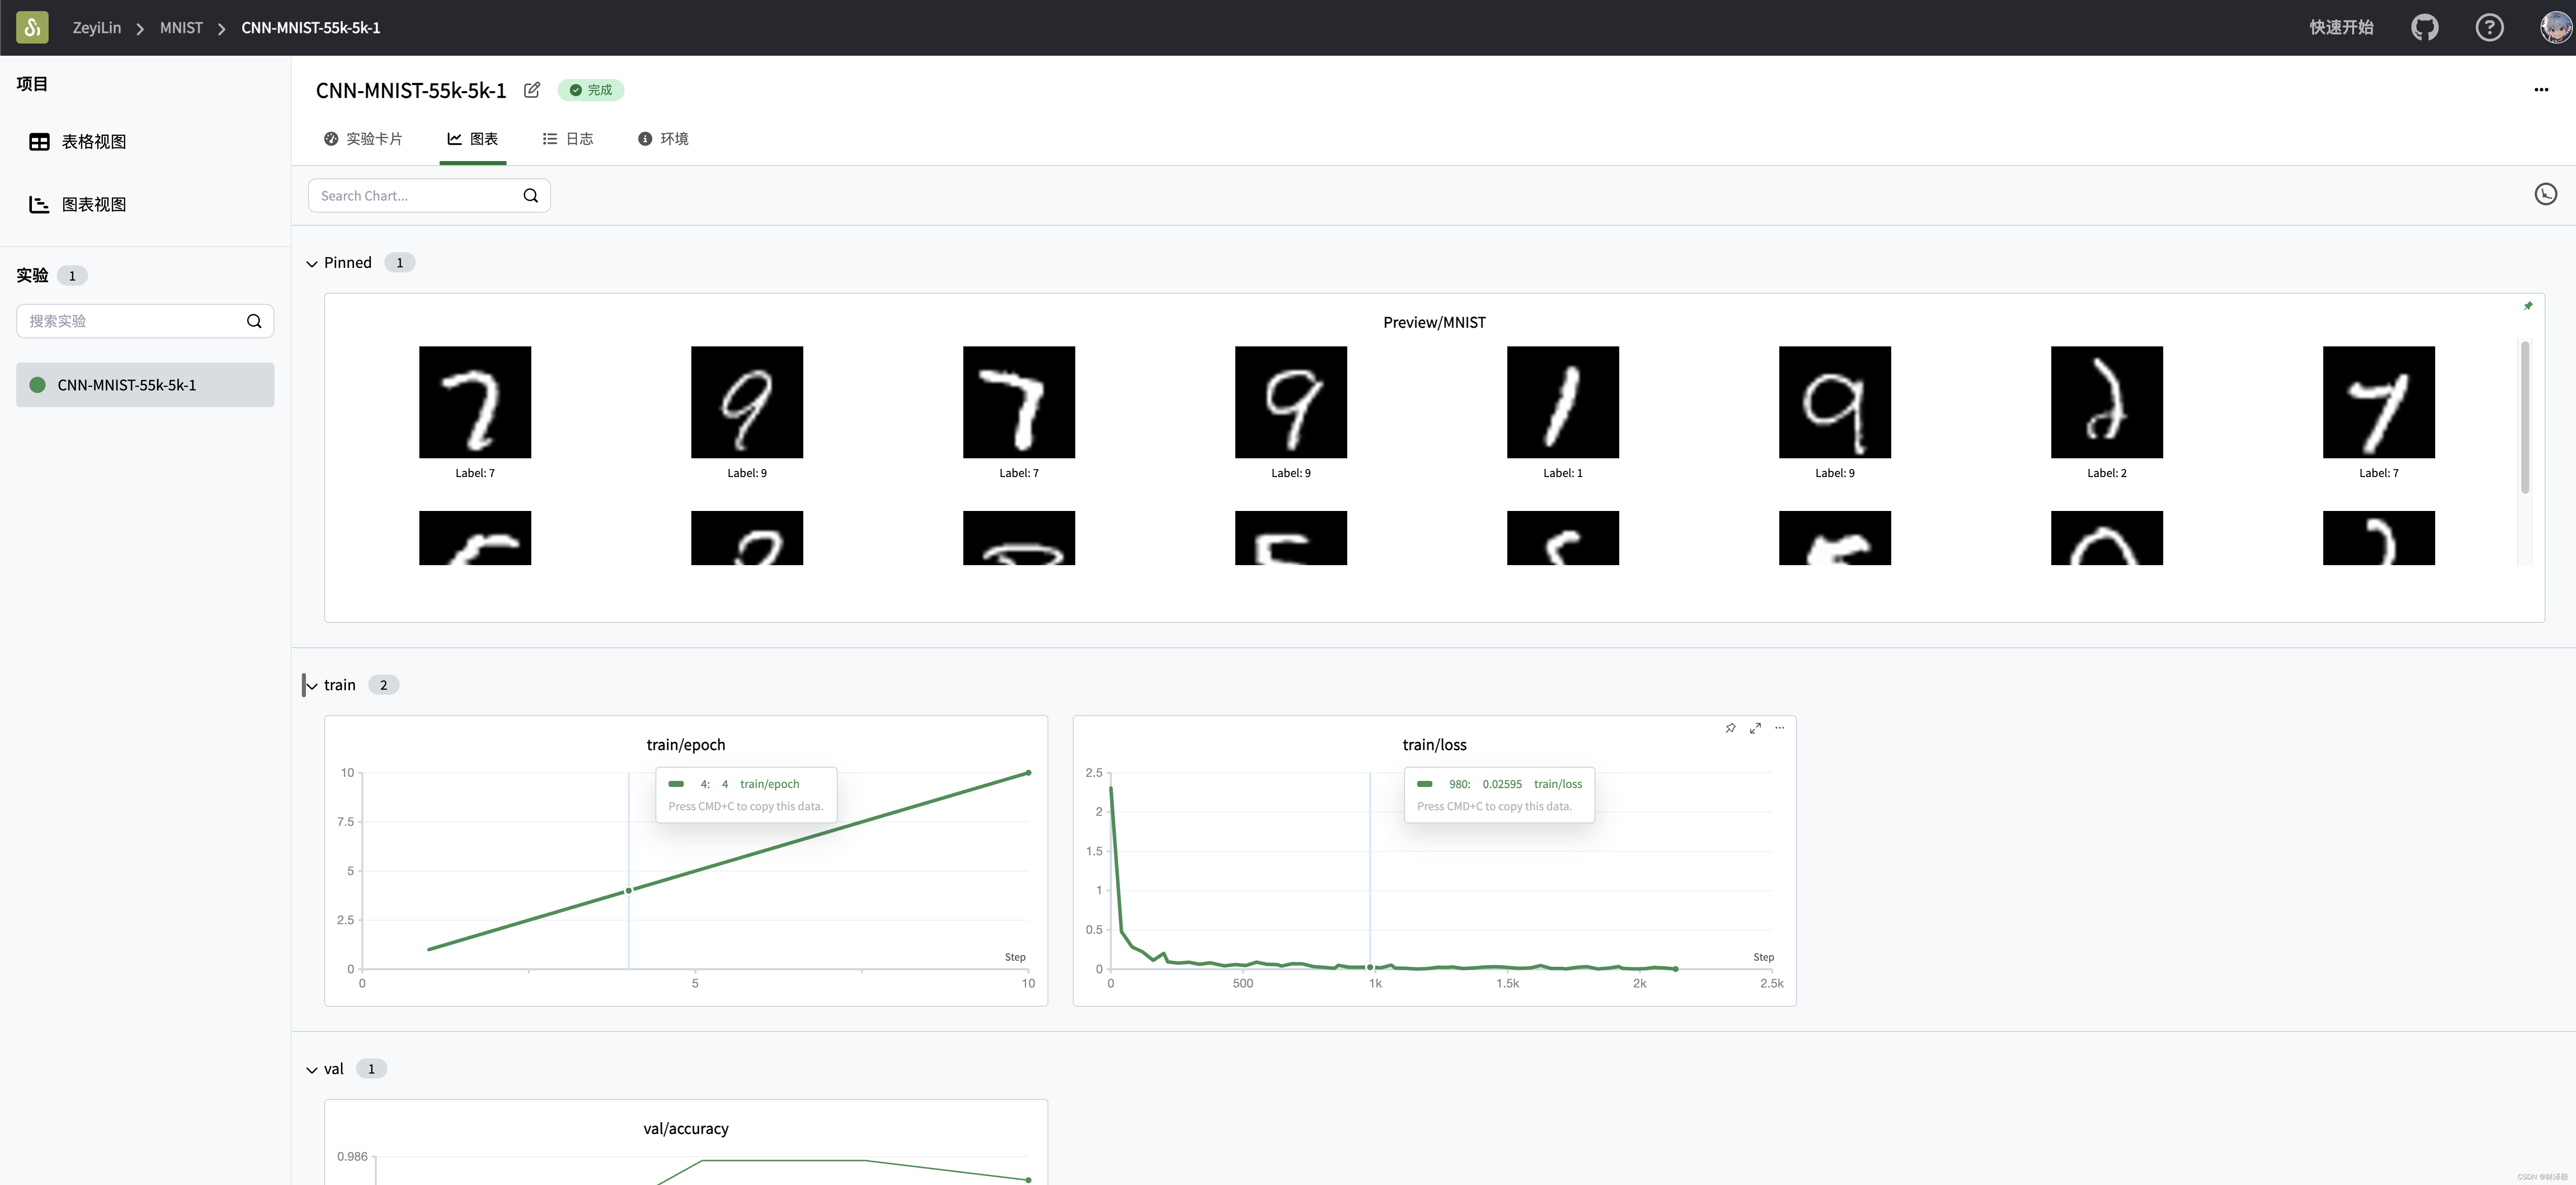Click the clock icon beside chart search
The image size is (2576, 1185).
click(x=2545, y=194)
